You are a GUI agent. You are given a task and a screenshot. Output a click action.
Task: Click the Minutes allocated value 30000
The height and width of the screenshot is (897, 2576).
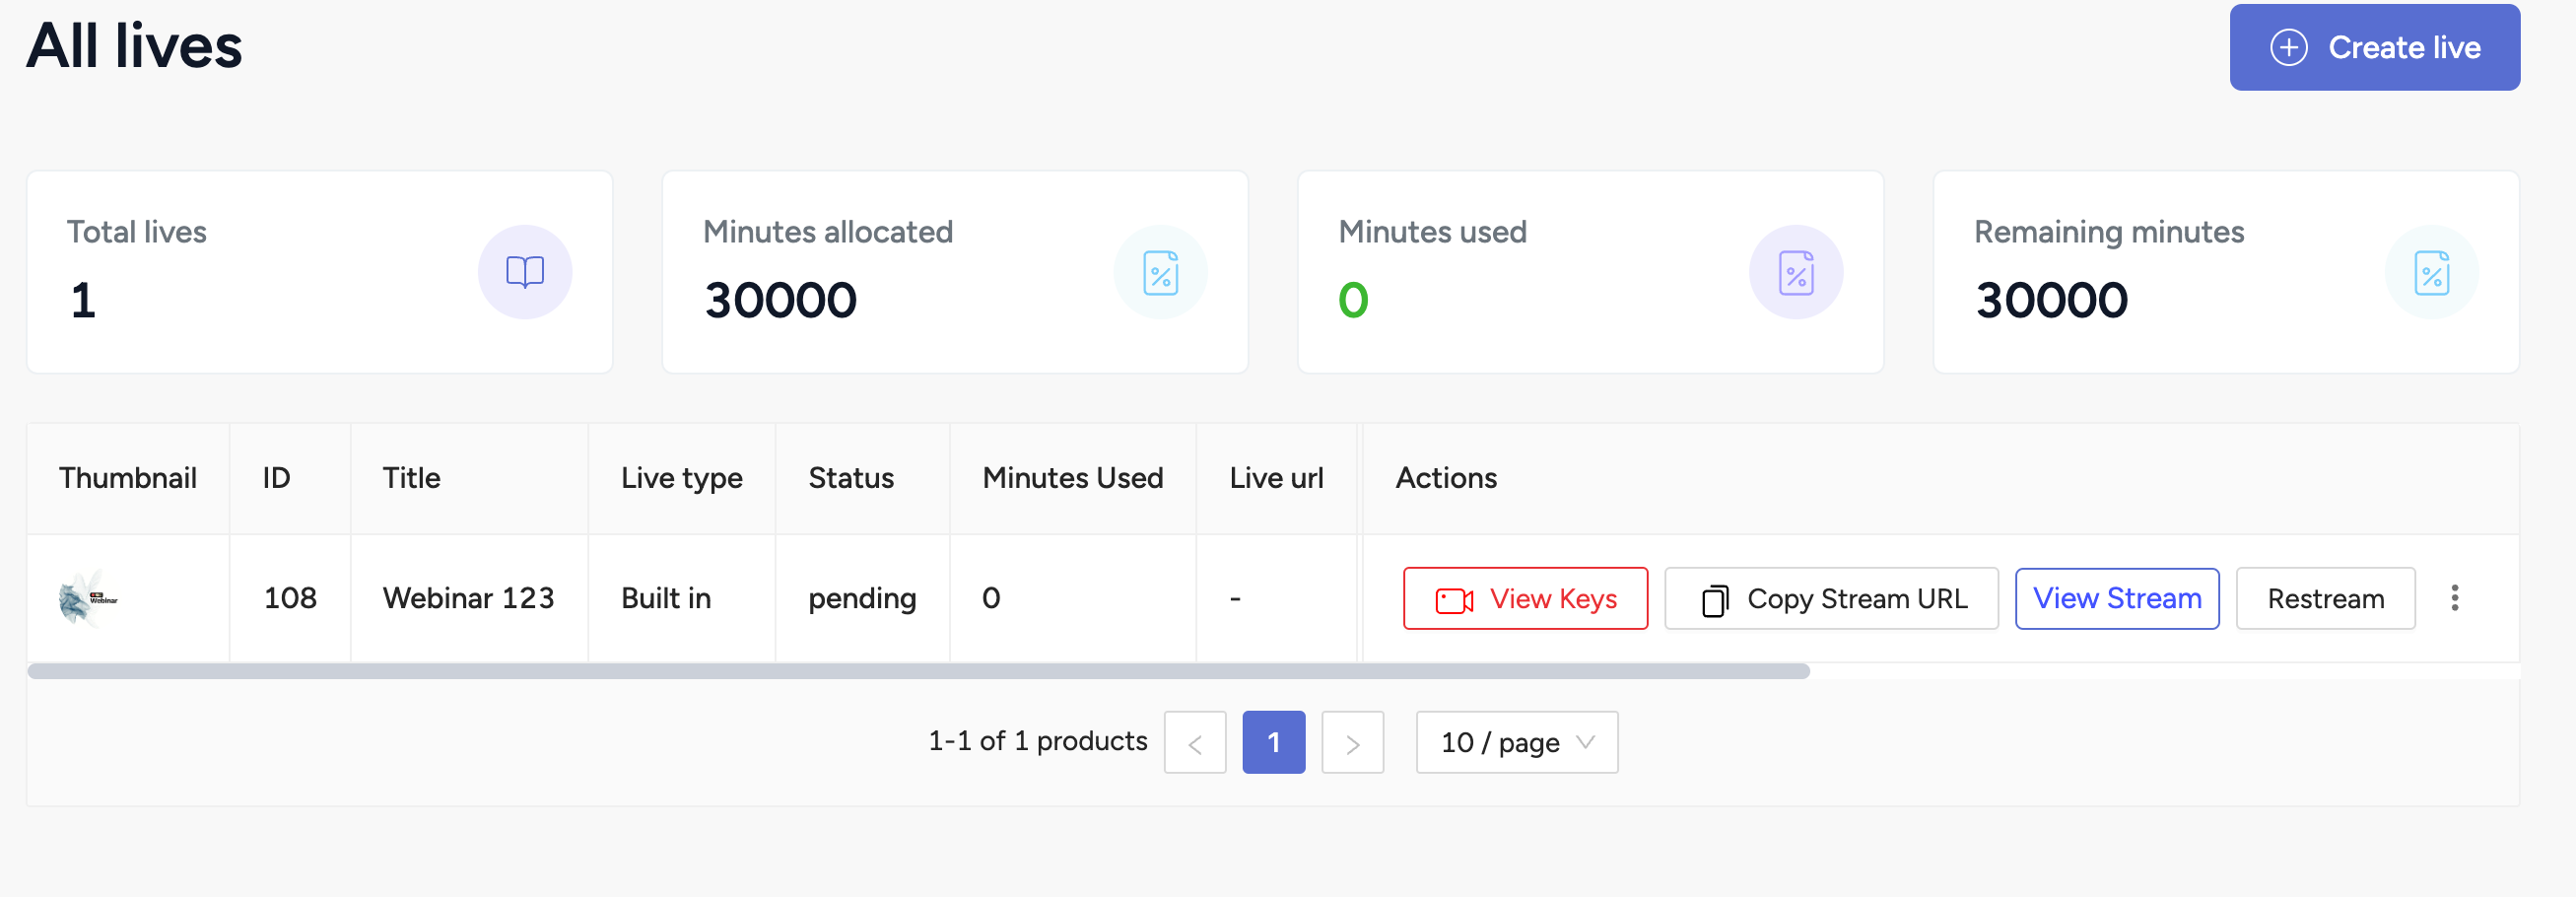780,301
